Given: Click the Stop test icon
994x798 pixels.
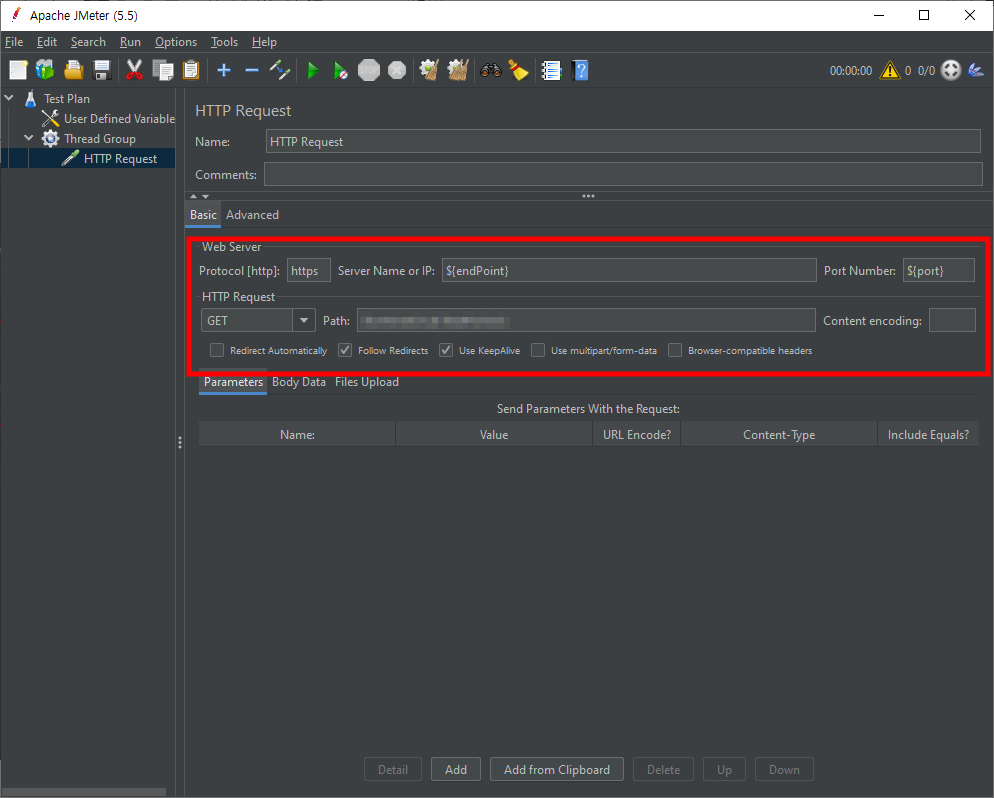Looking at the screenshot, I should tap(369, 70).
